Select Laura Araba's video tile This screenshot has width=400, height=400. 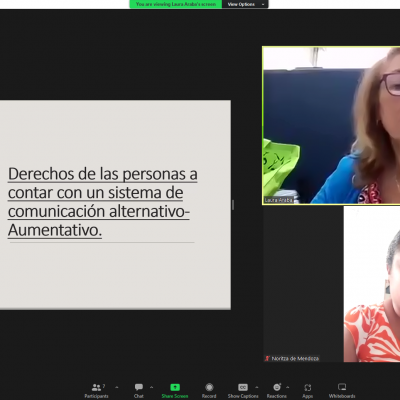point(331,125)
